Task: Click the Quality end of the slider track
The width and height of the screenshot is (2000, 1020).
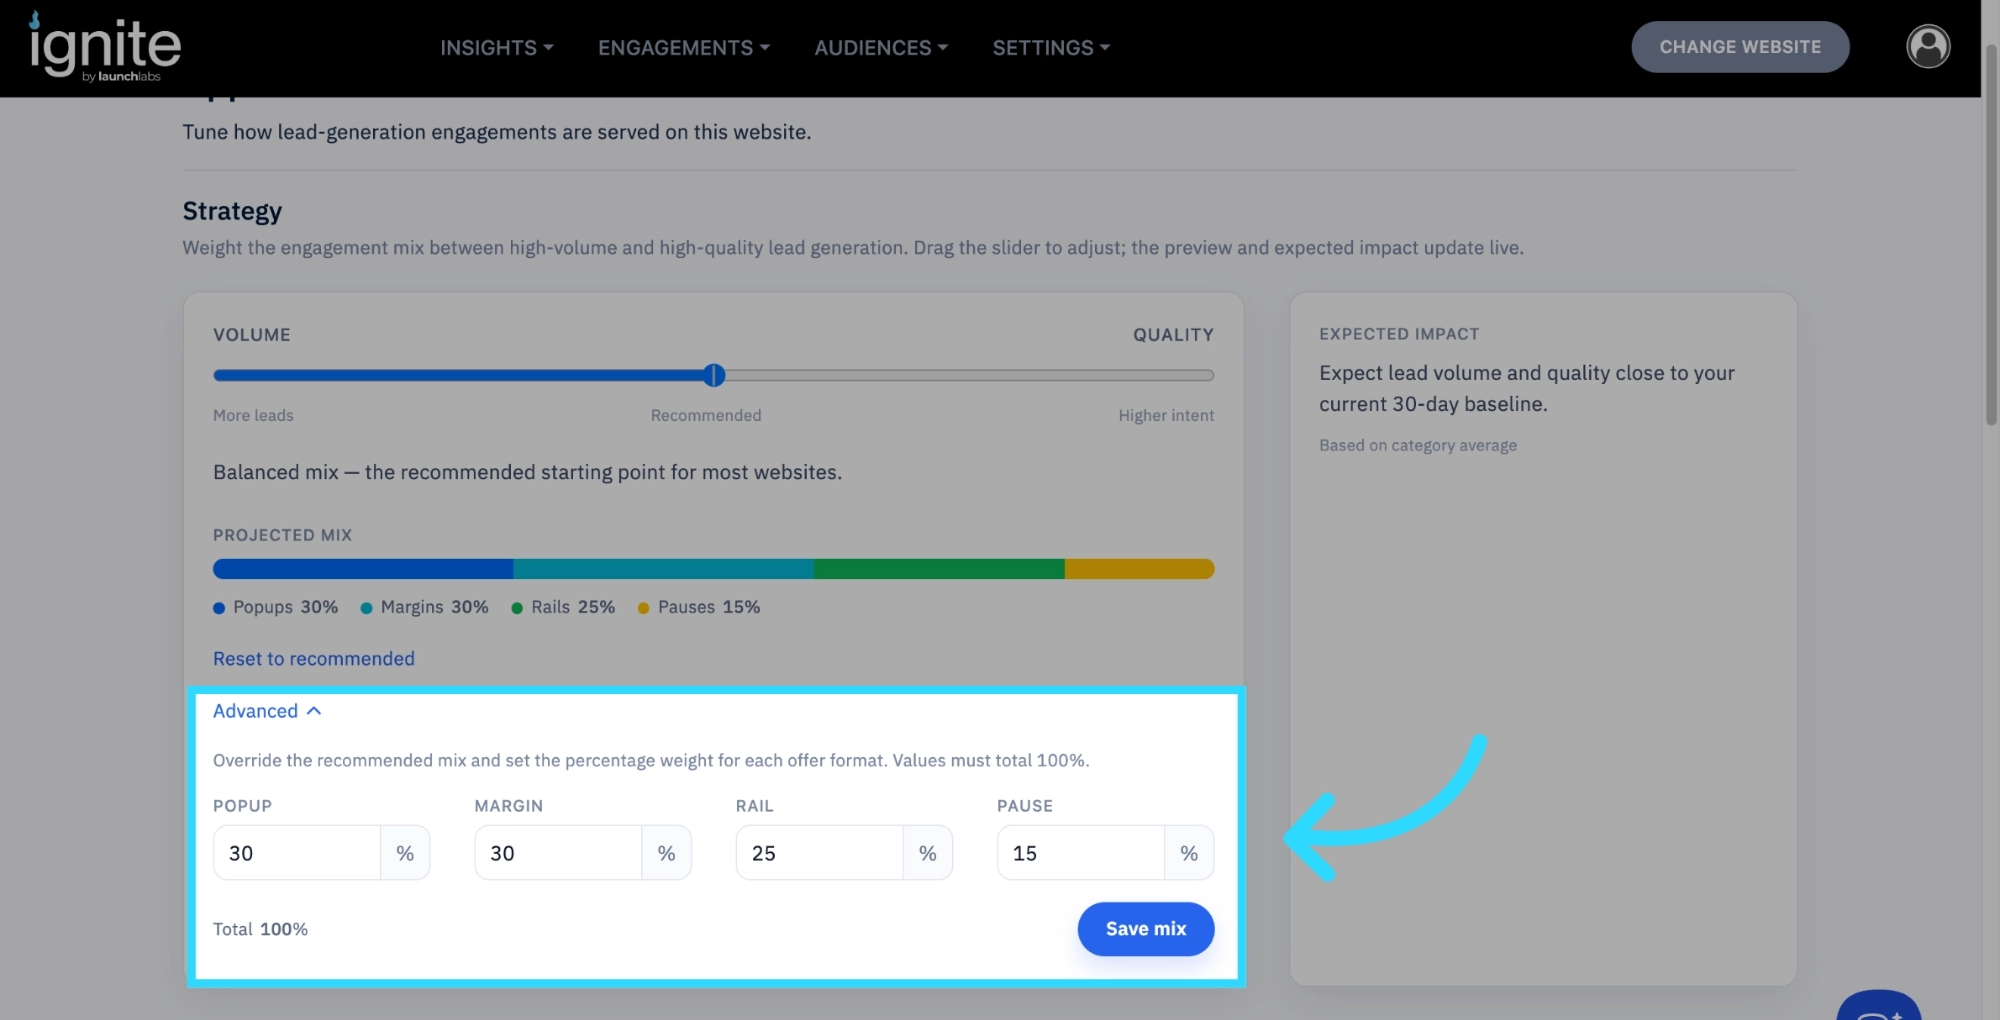Action: click(1207, 375)
